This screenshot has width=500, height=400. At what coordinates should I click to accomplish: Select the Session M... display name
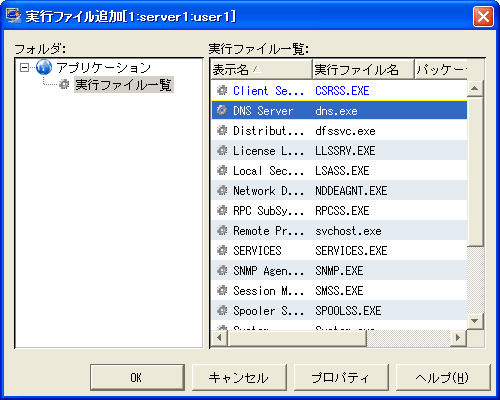point(268,291)
